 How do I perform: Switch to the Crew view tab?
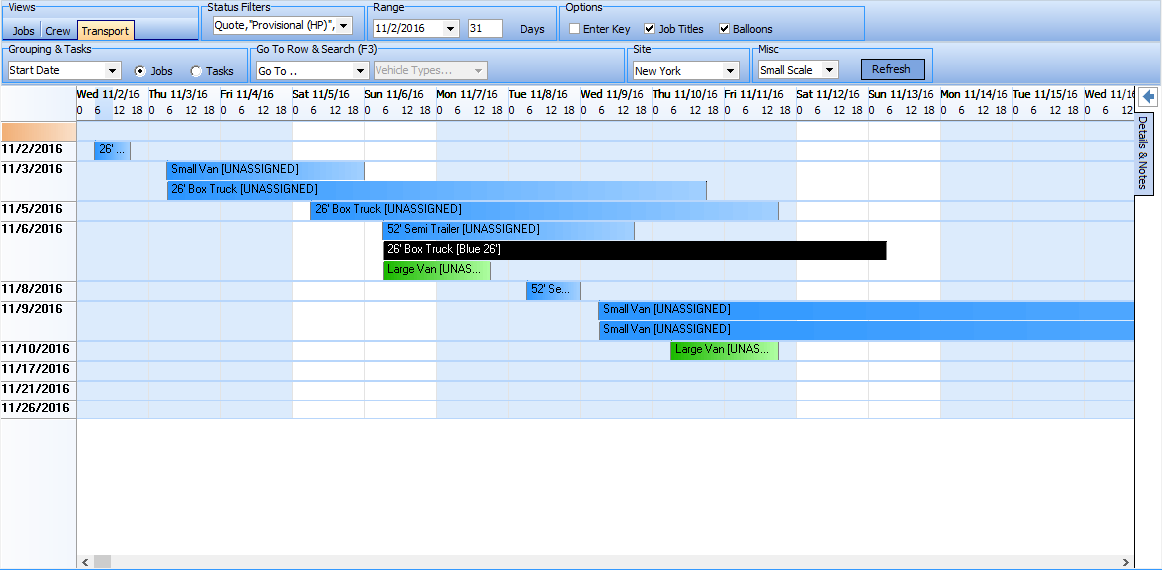pyautogui.click(x=58, y=31)
